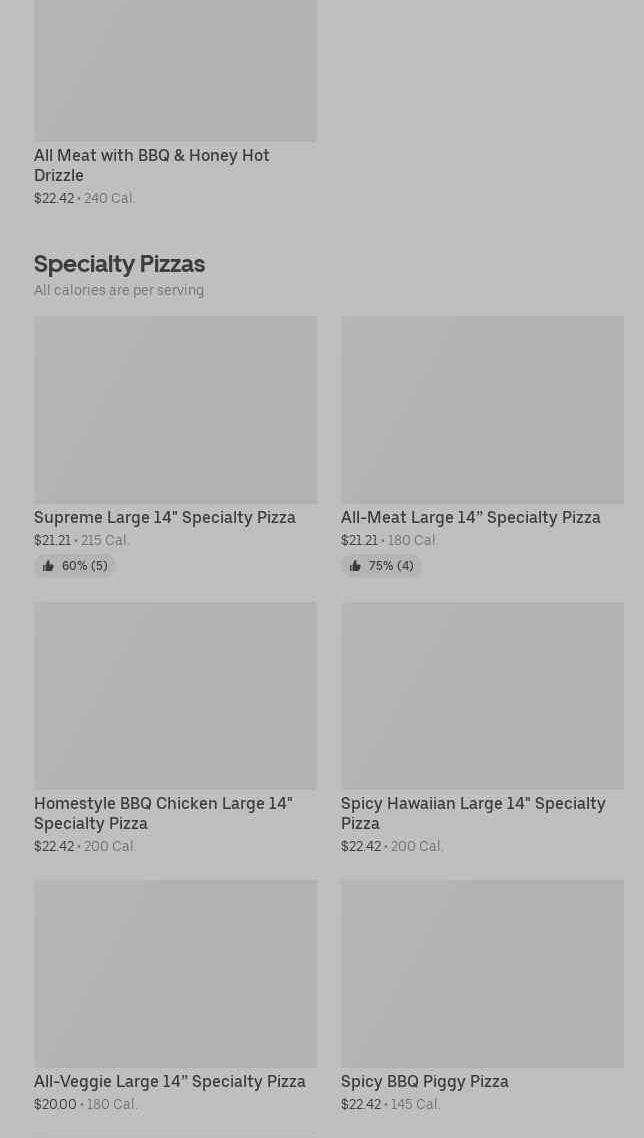Open the Supreme Large 14" Specialty Pizza photo
The width and height of the screenshot is (644, 1138).
pos(175,410)
